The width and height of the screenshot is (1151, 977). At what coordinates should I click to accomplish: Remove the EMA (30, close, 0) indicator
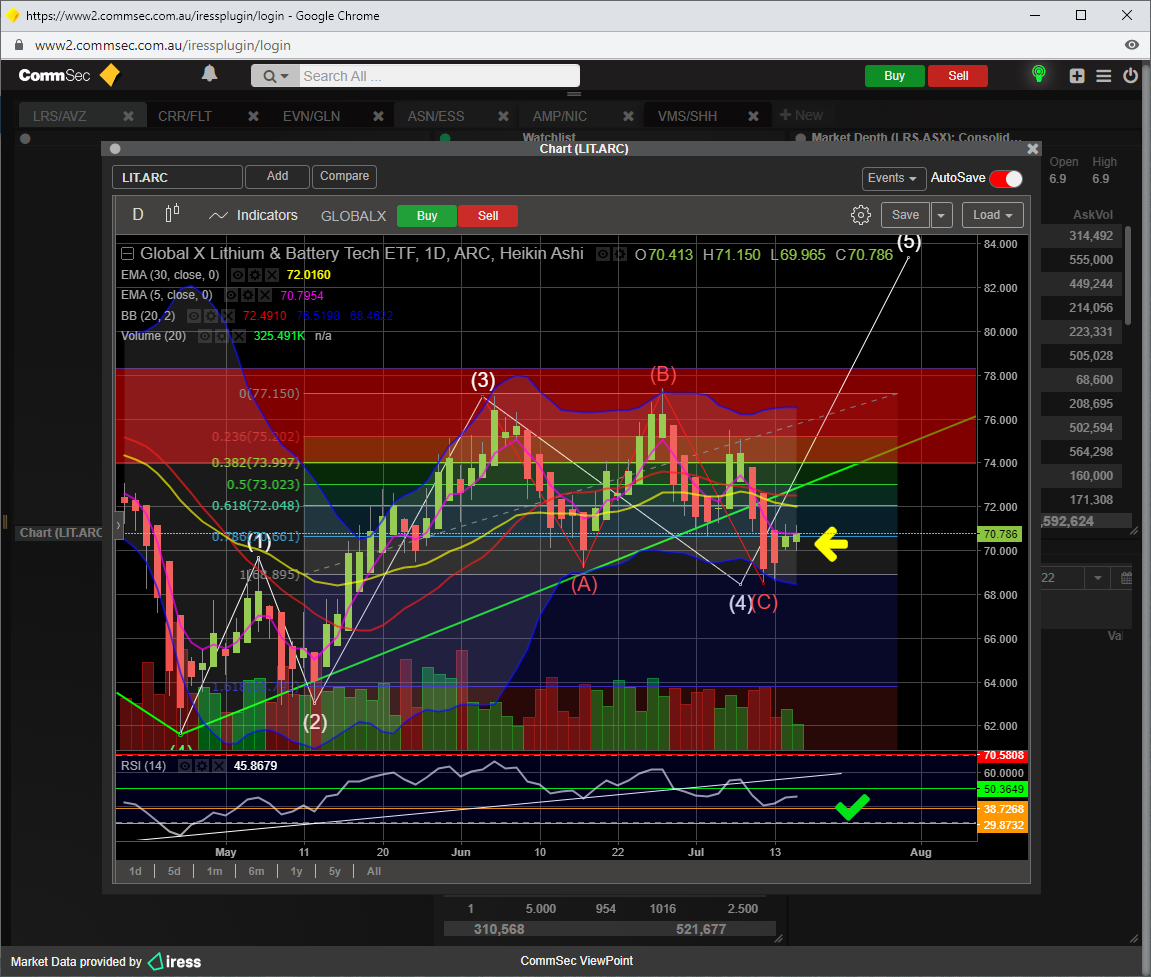click(272, 275)
